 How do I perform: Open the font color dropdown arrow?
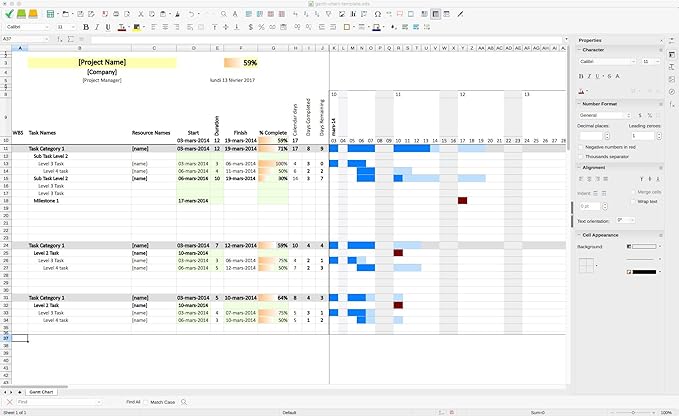(x=129, y=27)
